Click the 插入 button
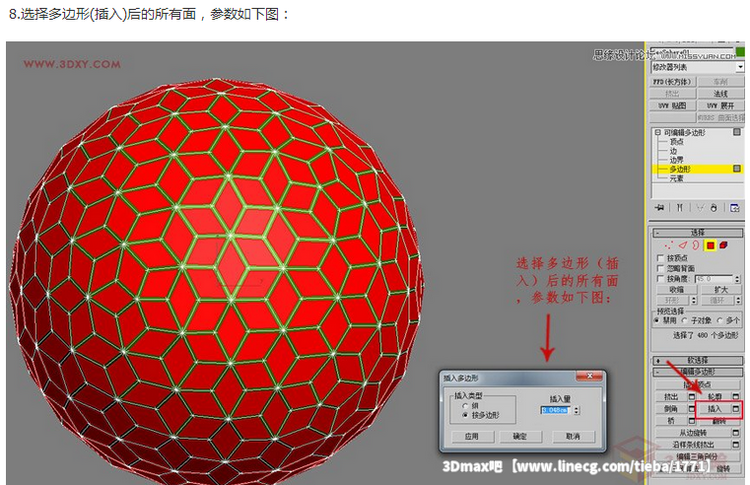The image size is (750, 485). click(714, 409)
